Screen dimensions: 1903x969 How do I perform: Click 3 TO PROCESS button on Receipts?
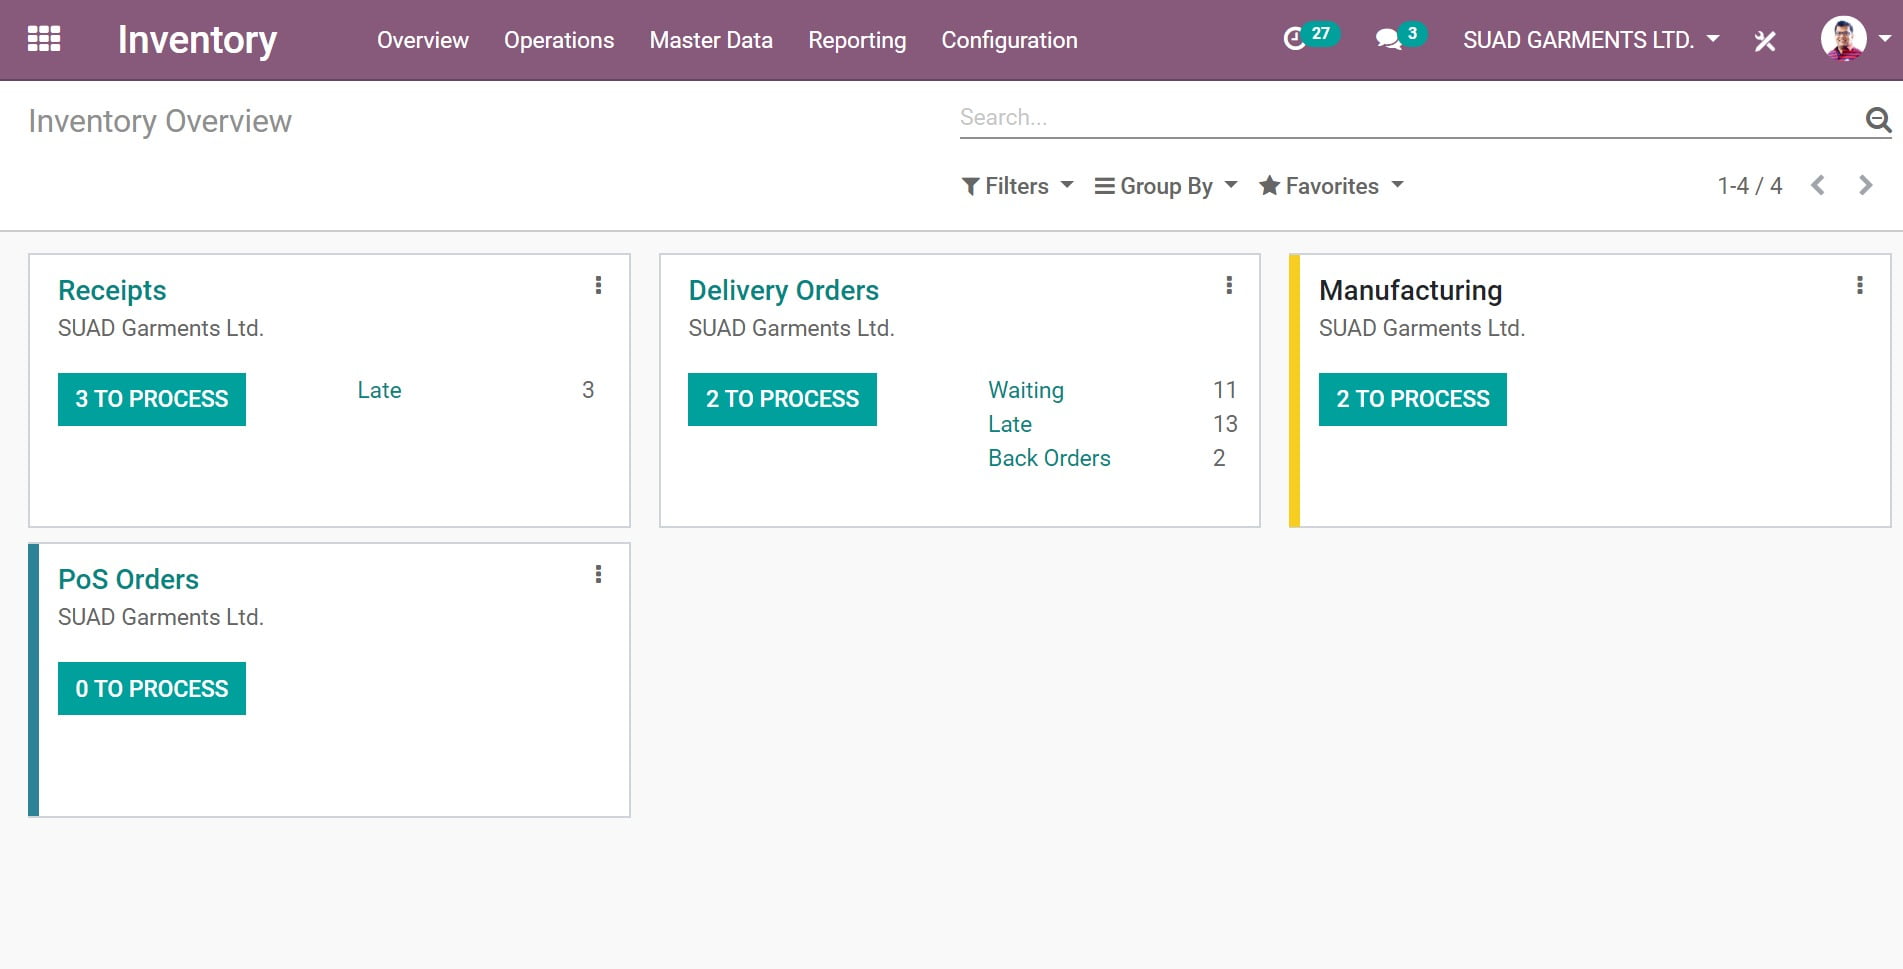coord(152,399)
